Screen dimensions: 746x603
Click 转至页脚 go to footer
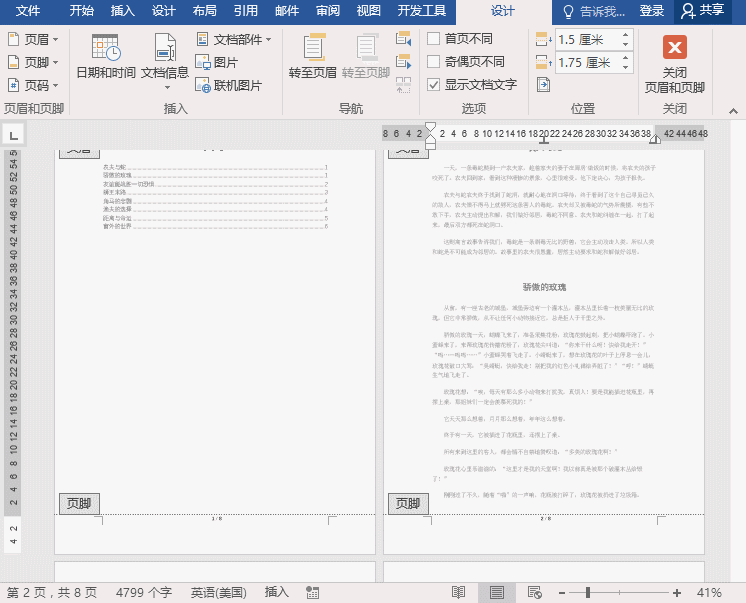click(x=366, y=56)
